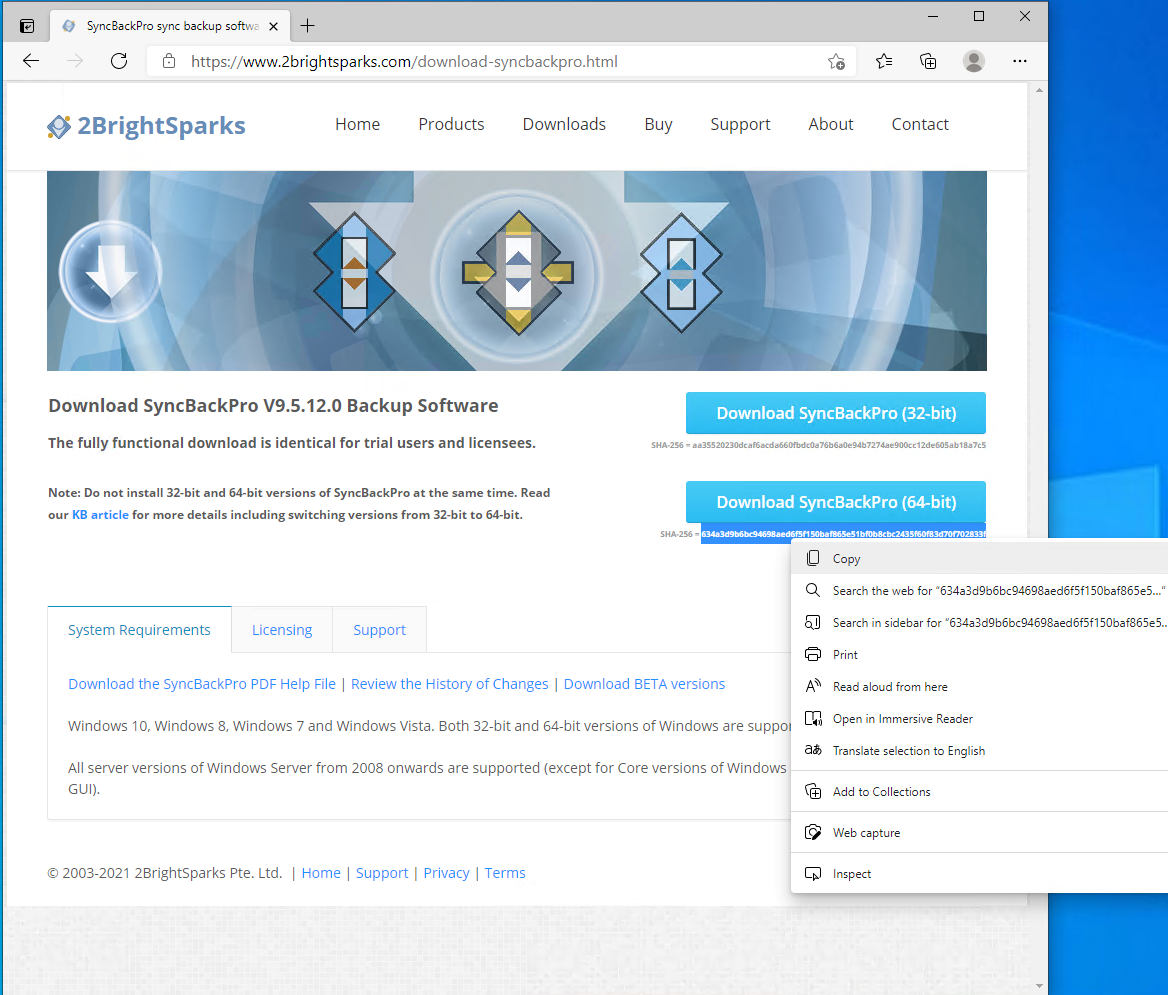This screenshot has height=995, width=1168.
Task: Click Download SyncBackPro (64-bit) button
Action: point(836,502)
